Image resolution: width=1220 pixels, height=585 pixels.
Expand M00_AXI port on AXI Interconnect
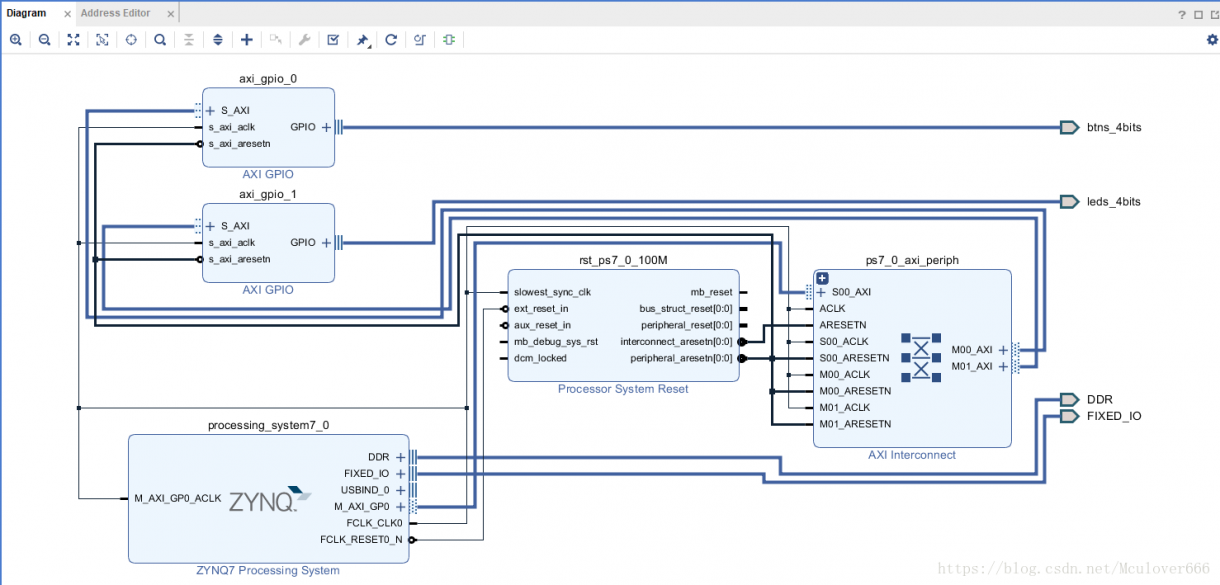1003,350
